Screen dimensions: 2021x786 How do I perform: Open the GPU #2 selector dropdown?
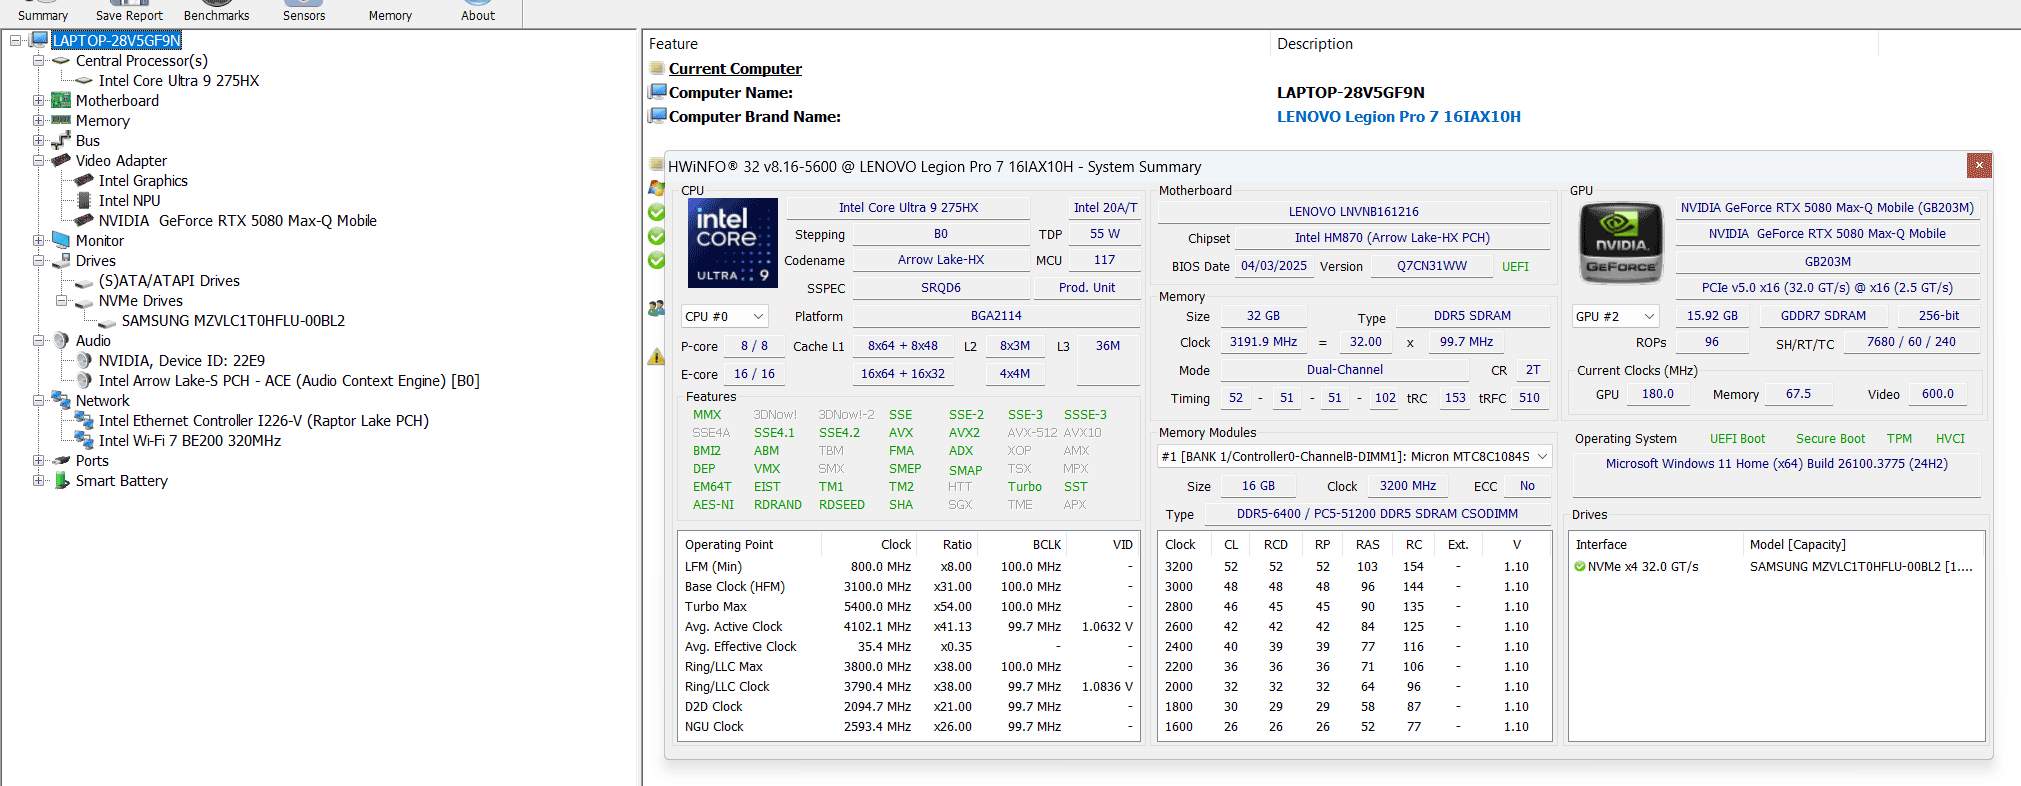coord(1615,316)
